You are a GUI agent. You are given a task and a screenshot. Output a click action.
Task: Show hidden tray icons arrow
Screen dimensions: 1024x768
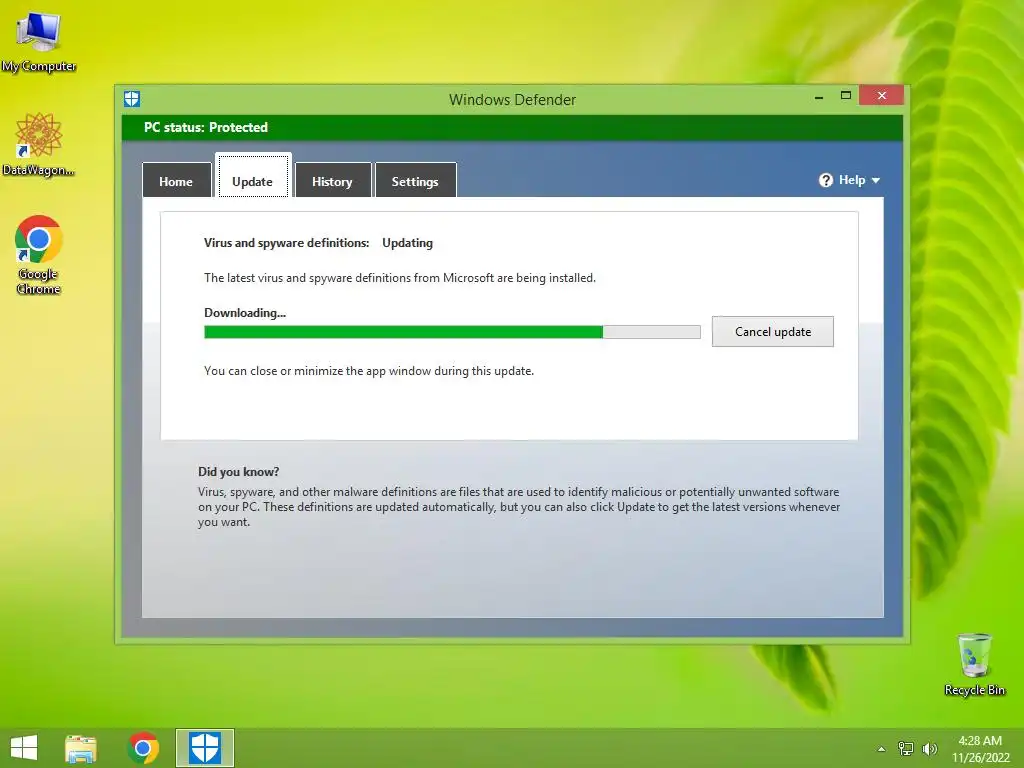882,749
